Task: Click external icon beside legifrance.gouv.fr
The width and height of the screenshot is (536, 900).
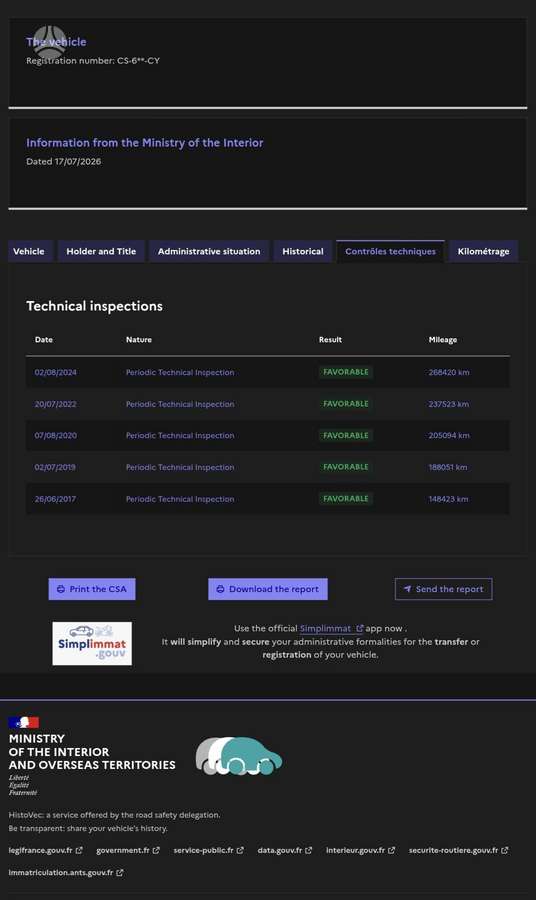Action: tap(79, 850)
